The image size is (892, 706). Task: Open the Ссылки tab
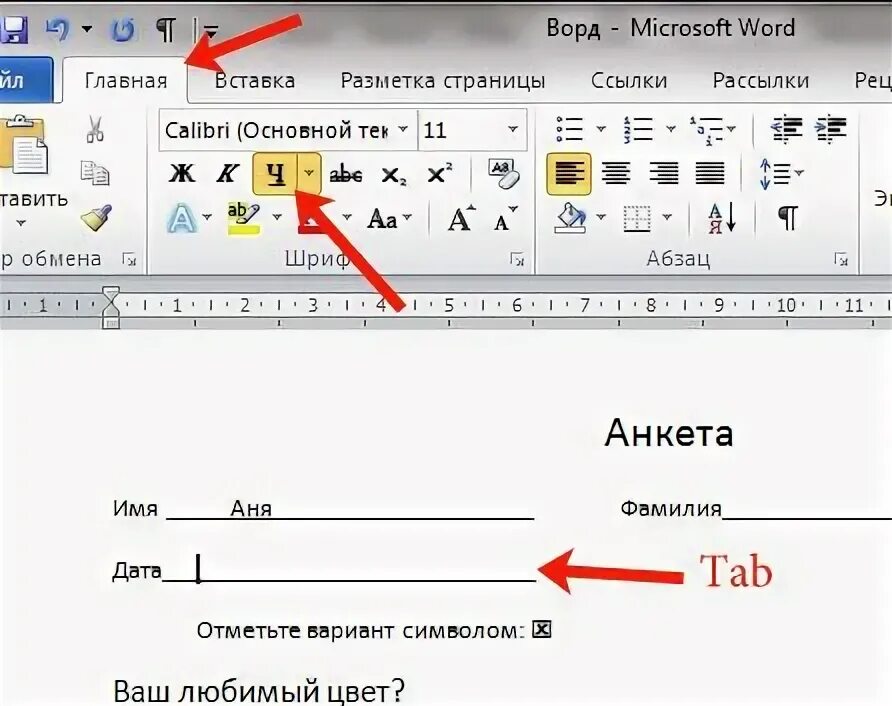coord(629,81)
